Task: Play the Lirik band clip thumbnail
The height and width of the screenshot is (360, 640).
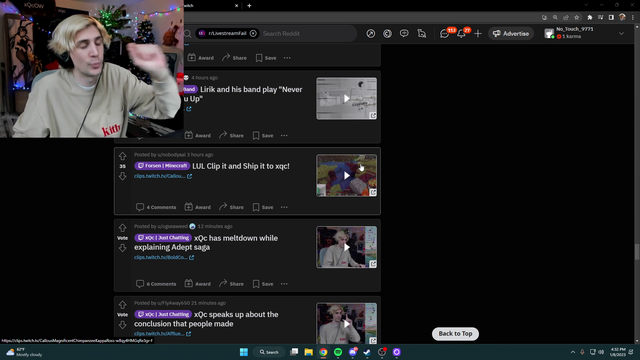Action: (347, 98)
